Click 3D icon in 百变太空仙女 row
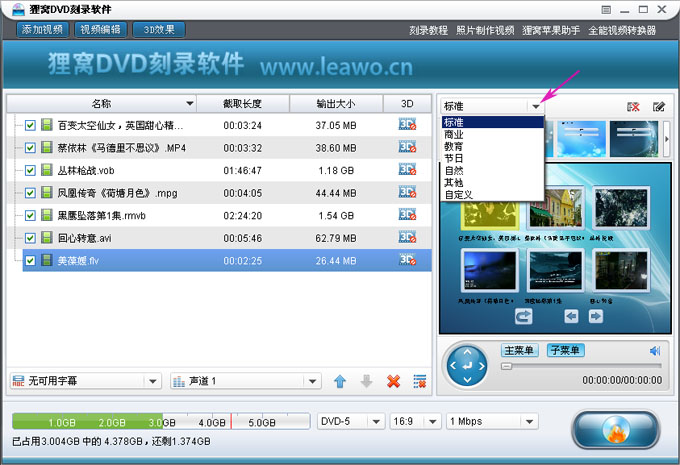Screen dimensions: 680x465 click(407, 124)
